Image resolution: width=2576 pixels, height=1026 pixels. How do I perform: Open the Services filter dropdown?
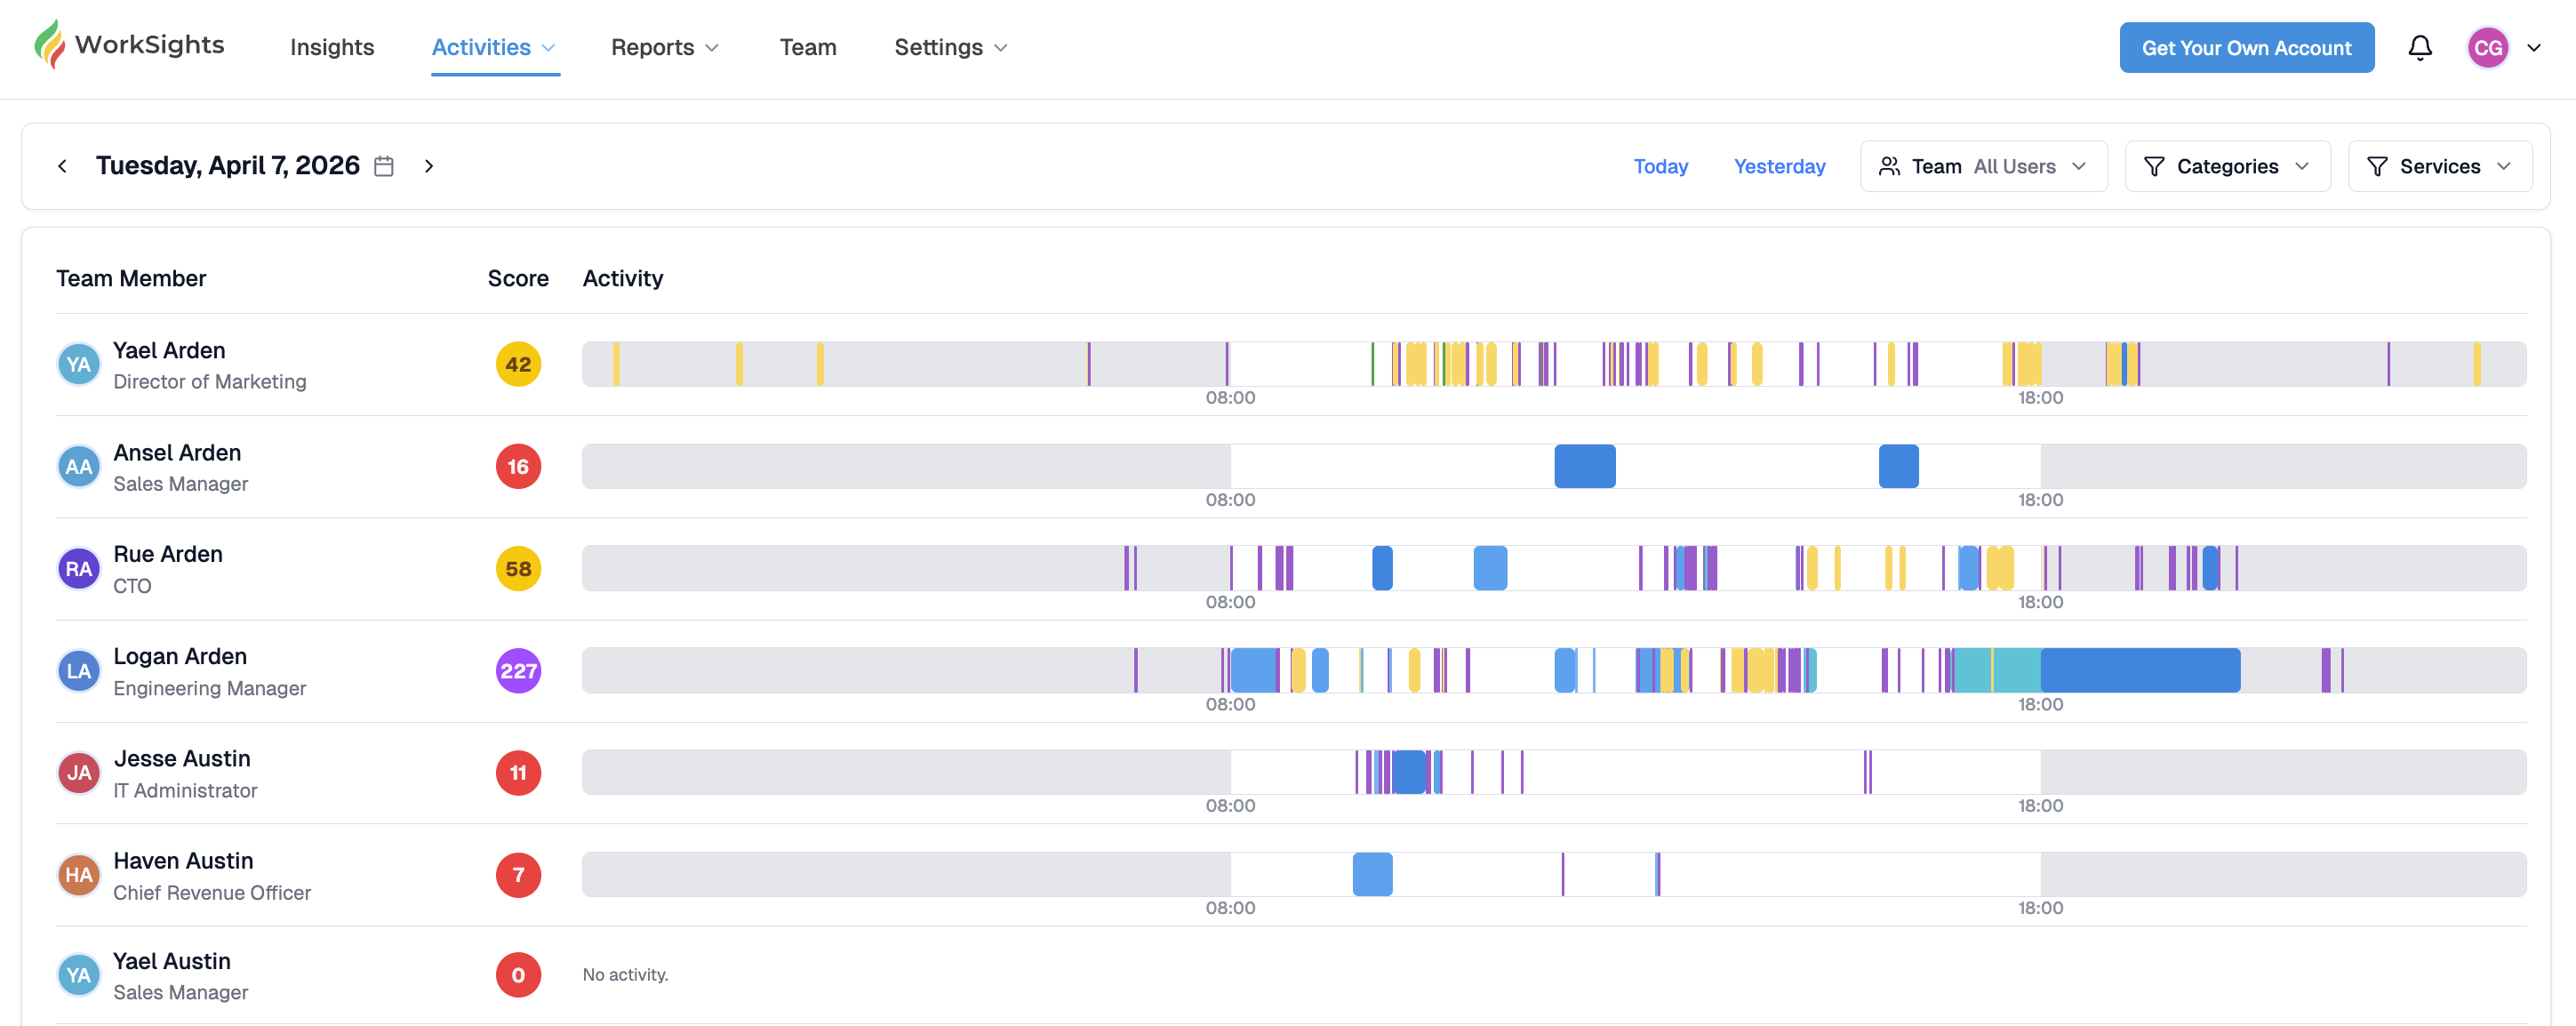coord(2439,166)
